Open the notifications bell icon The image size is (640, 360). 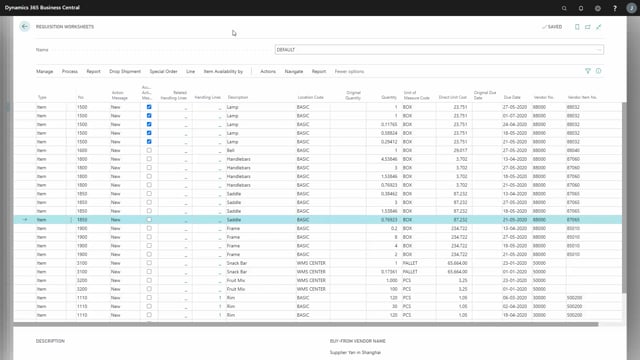coord(581,8)
